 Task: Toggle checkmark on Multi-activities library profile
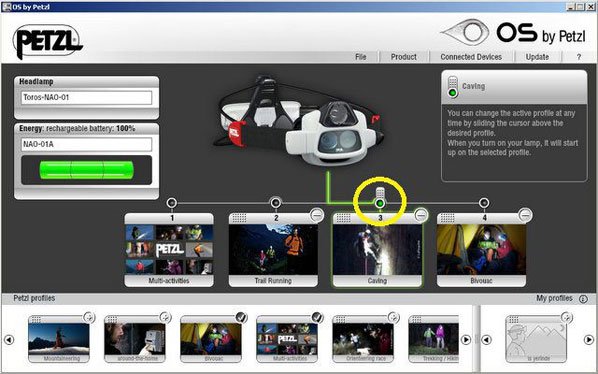point(317,318)
